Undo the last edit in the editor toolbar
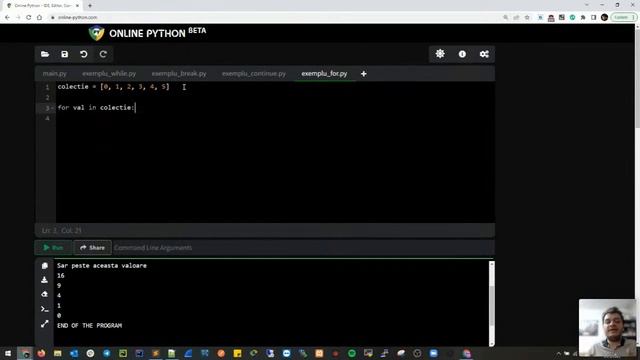 (84, 54)
